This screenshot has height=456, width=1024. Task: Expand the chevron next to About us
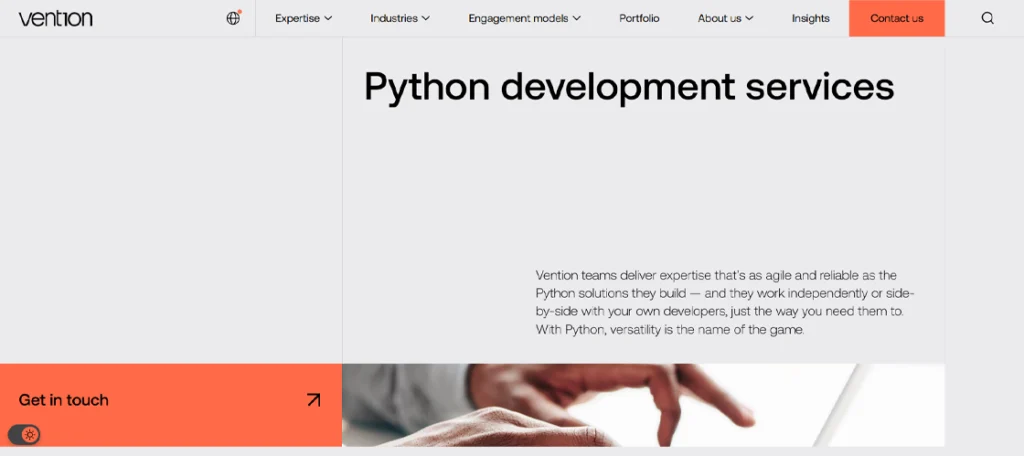[x=749, y=18]
